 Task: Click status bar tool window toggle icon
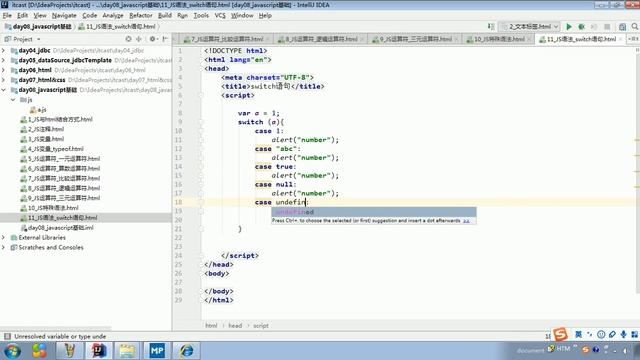7,336
